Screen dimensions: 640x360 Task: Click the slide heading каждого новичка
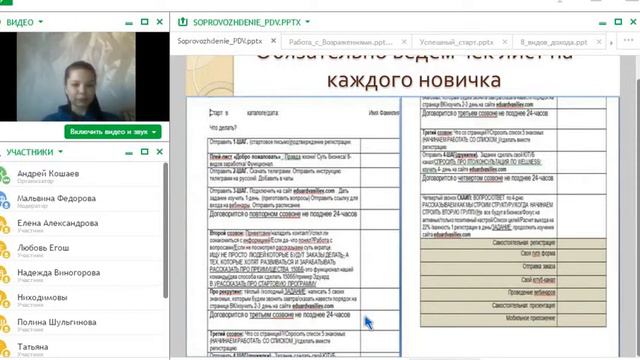[413, 80]
